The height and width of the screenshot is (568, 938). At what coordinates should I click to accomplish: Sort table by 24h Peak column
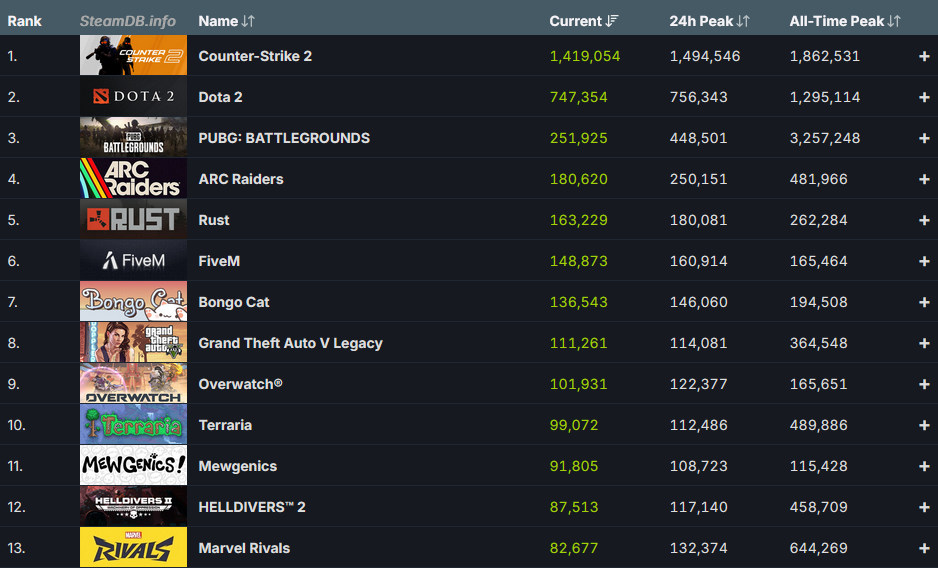[709, 21]
